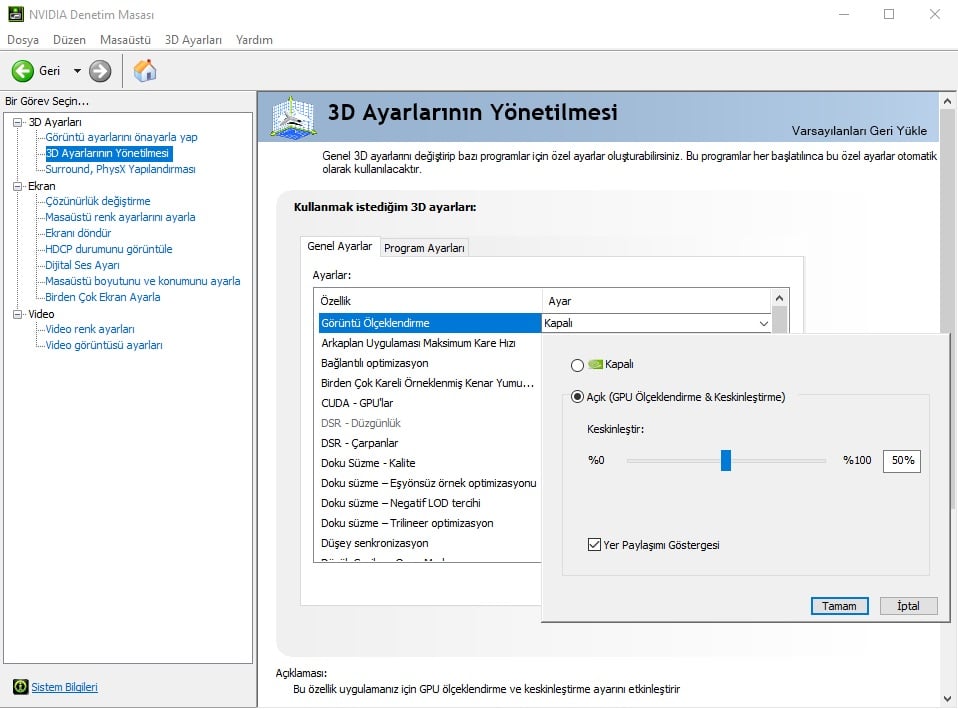Select Açık (GPU Ölçeklendirme & Keskinleştirme) radio
Screen dimensions: 958x709
(x=577, y=397)
